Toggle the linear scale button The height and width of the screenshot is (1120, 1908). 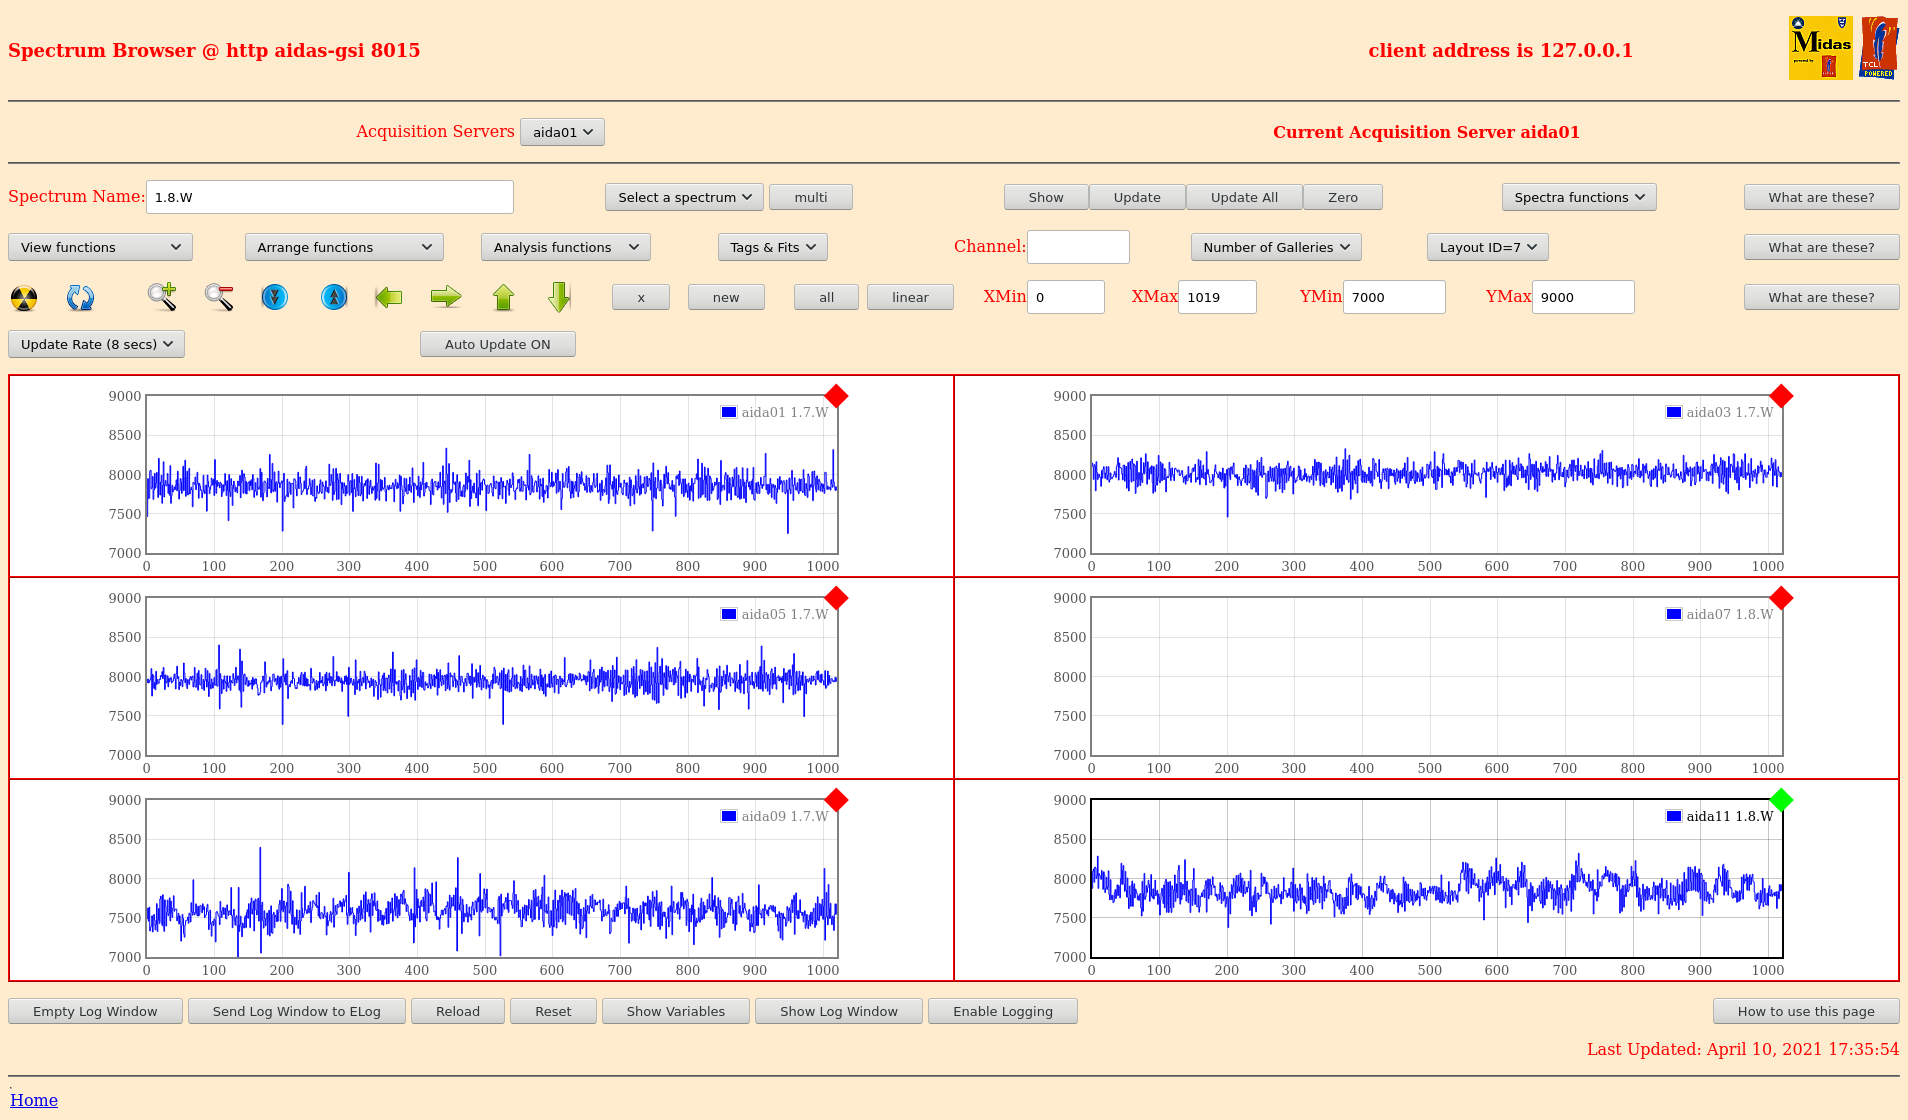(x=910, y=297)
